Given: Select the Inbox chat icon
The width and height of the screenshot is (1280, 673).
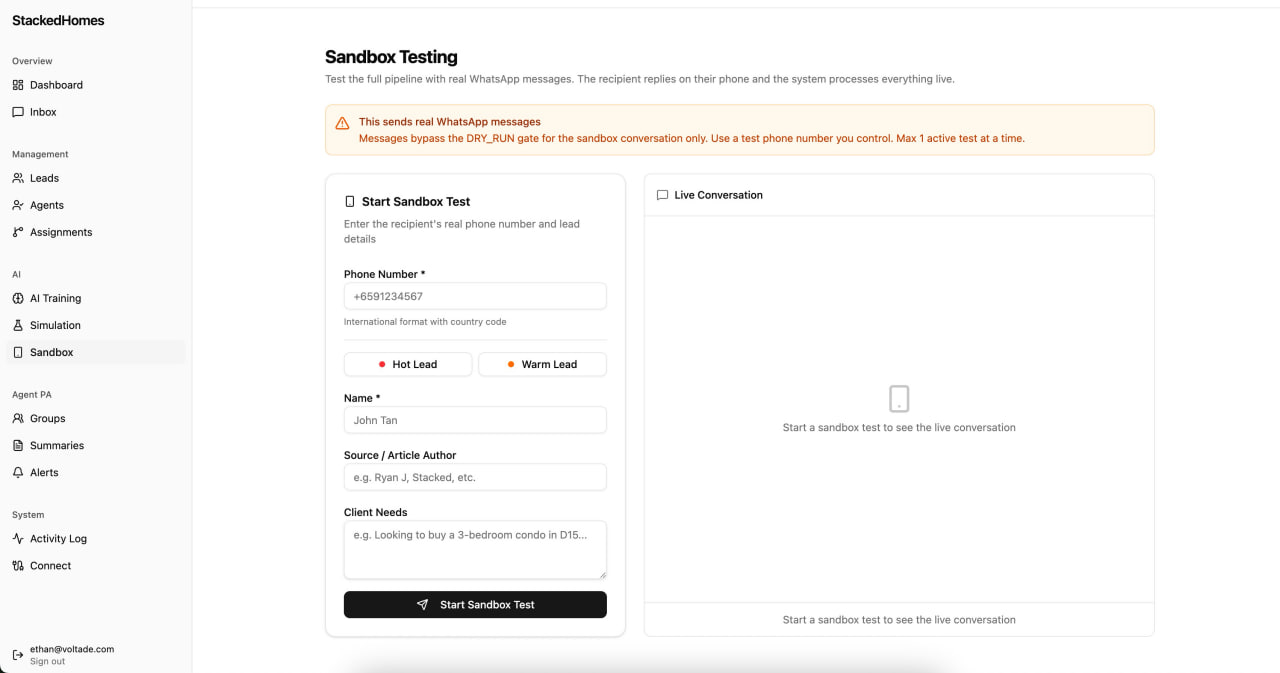Looking at the screenshot, I should point(17,112).
